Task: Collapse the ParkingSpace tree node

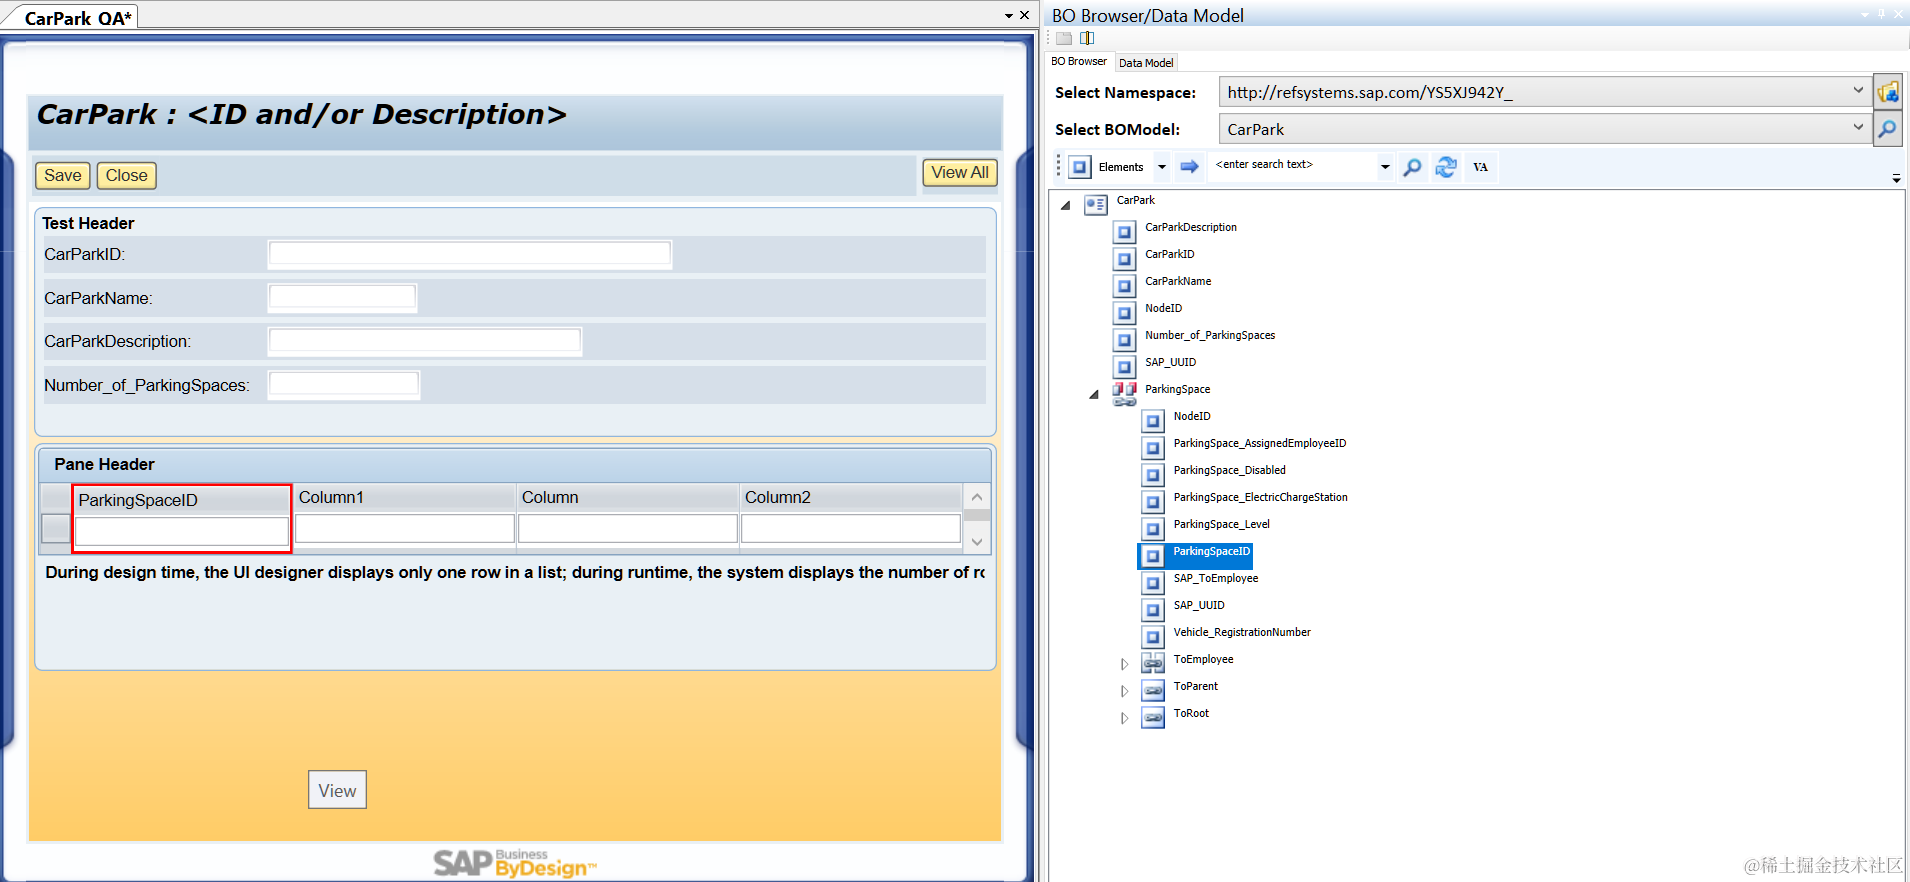Action: coord(1094,394)
